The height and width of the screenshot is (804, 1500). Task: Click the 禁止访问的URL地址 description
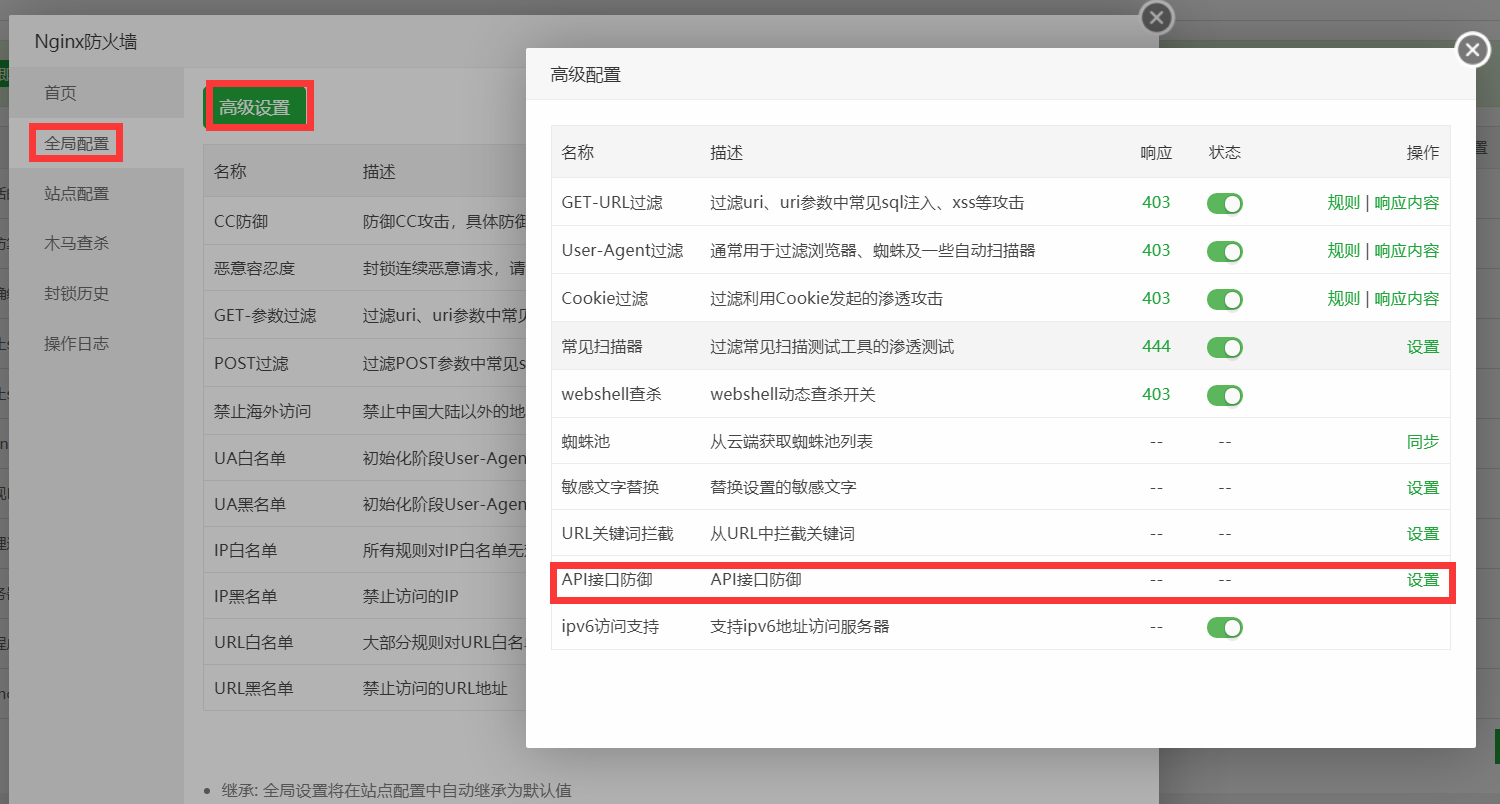pos(435,688)
